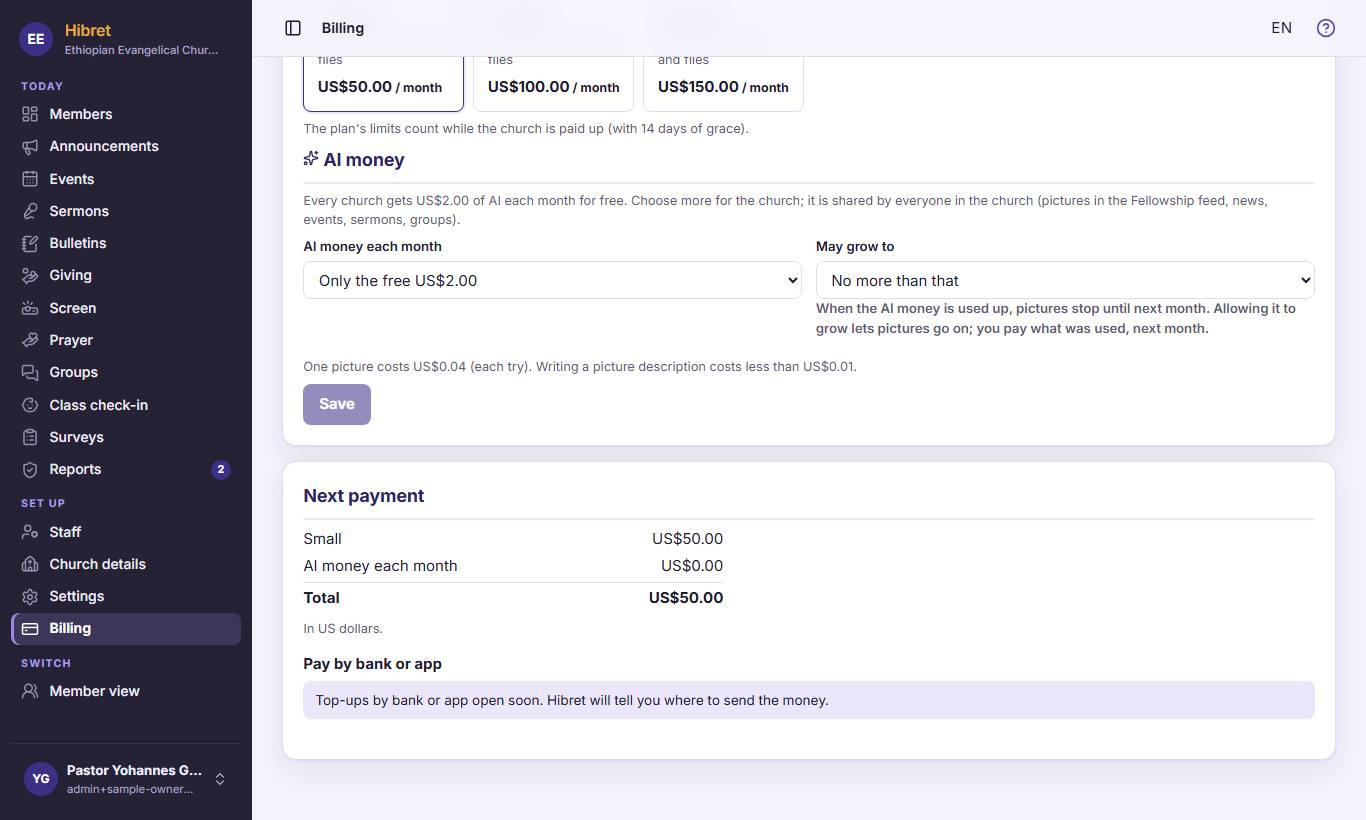Click the Prayer icon in sidebar

point(30,340)
